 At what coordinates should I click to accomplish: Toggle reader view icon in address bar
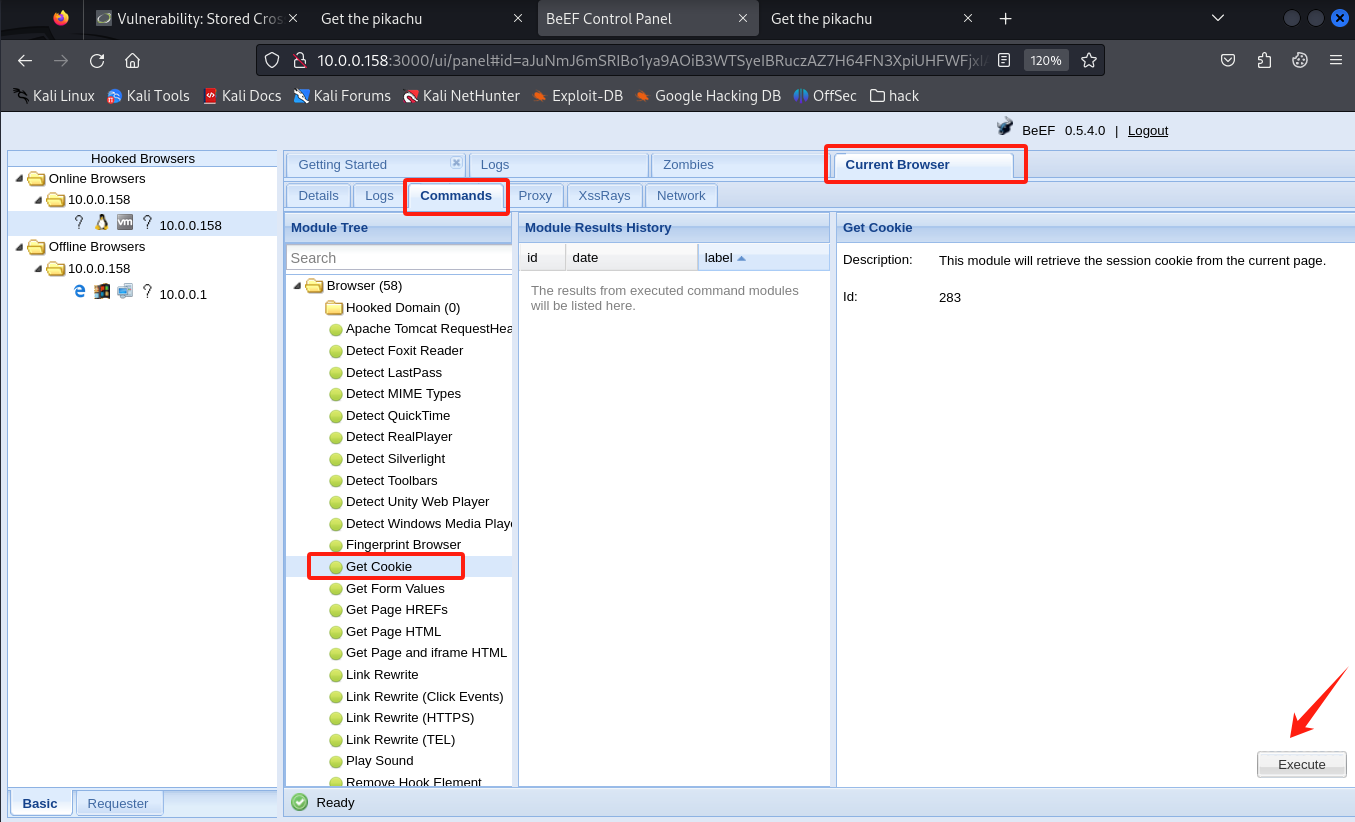(x=1004, y=60)
